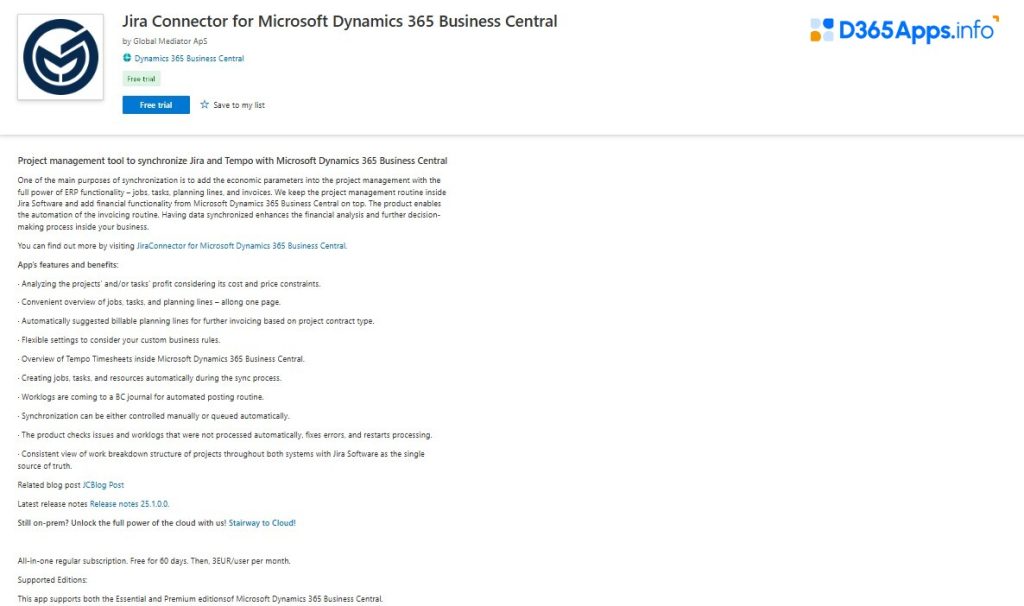
Task: Click the 'Worklogs are coming to a BC journal' line
Action: [x=141, y=397]
